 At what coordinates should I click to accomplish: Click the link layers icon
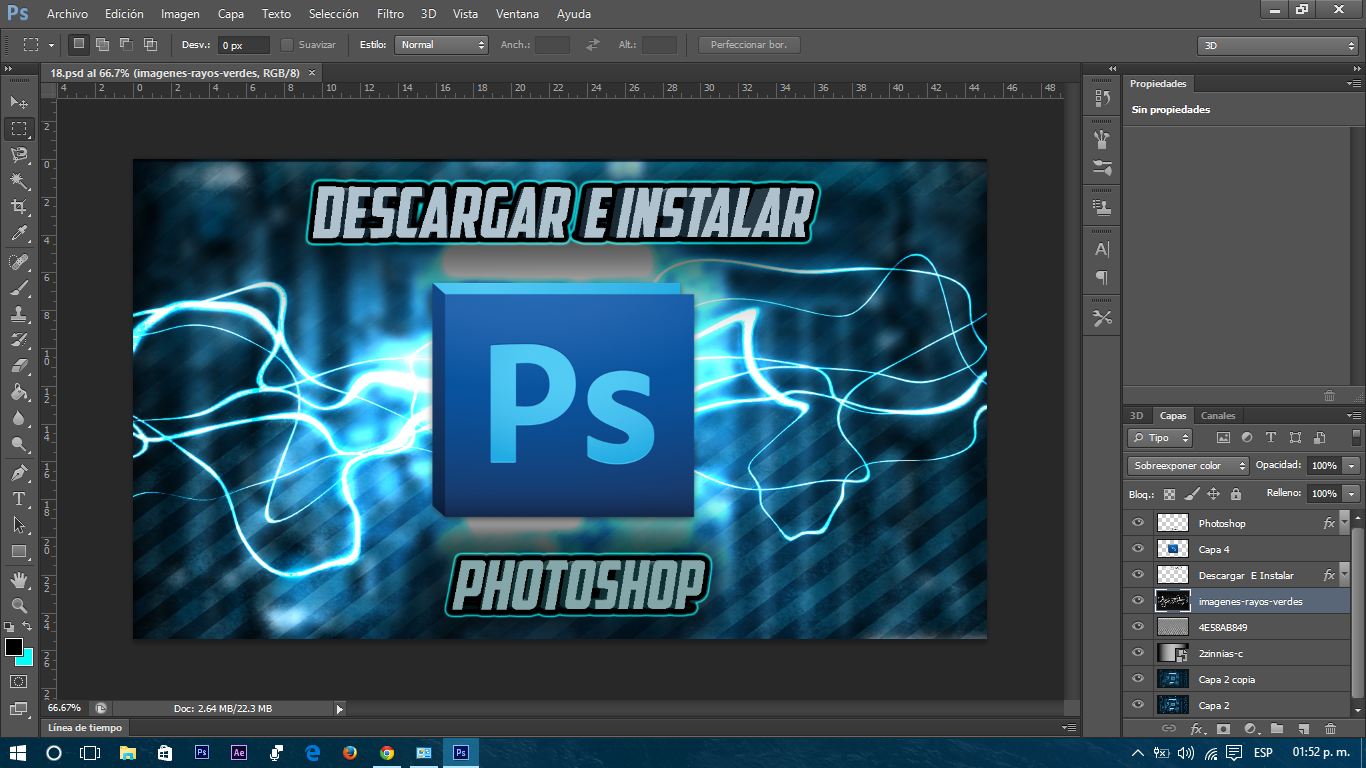(1168, 729)
